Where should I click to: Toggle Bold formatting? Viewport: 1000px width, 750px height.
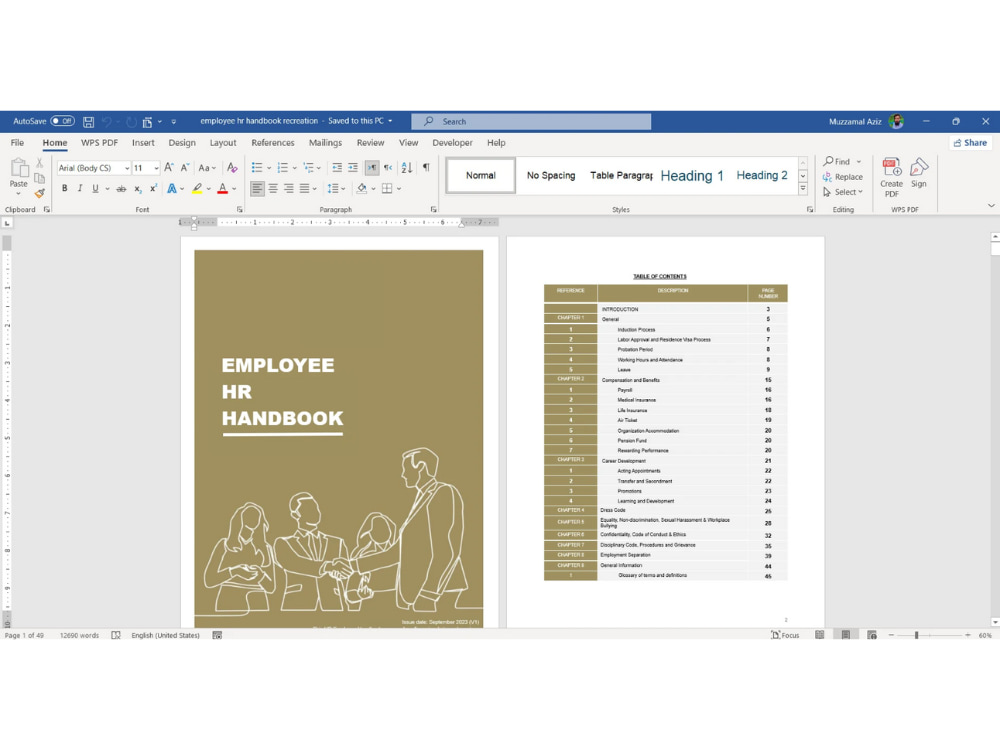click(x=64, y=188)
